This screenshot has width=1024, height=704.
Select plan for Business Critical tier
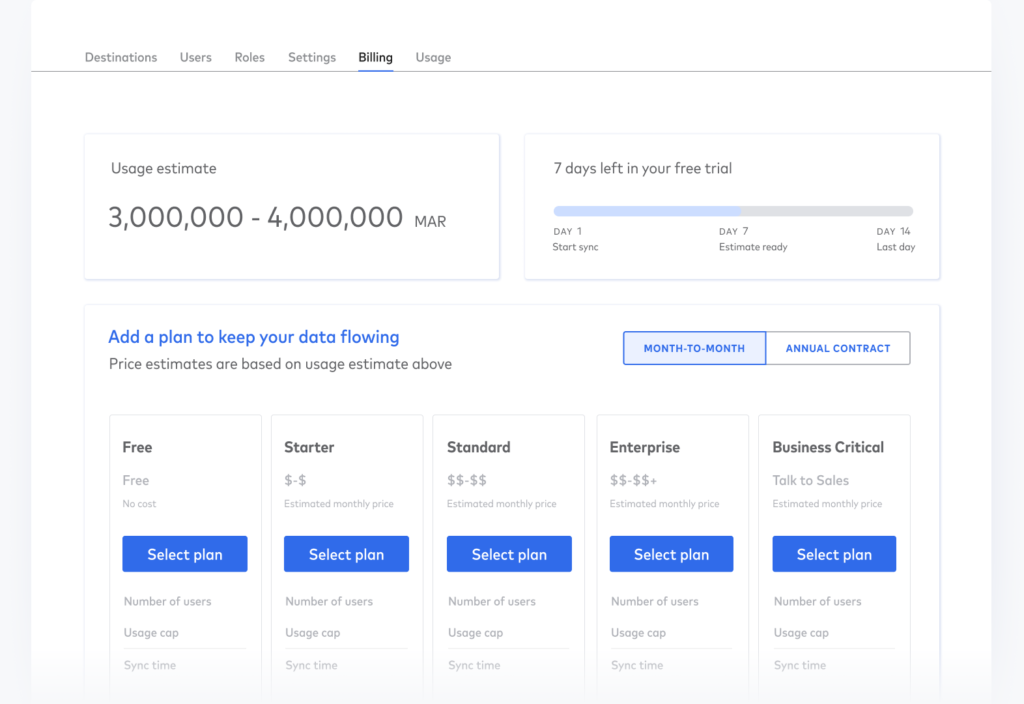click(834, 554)
